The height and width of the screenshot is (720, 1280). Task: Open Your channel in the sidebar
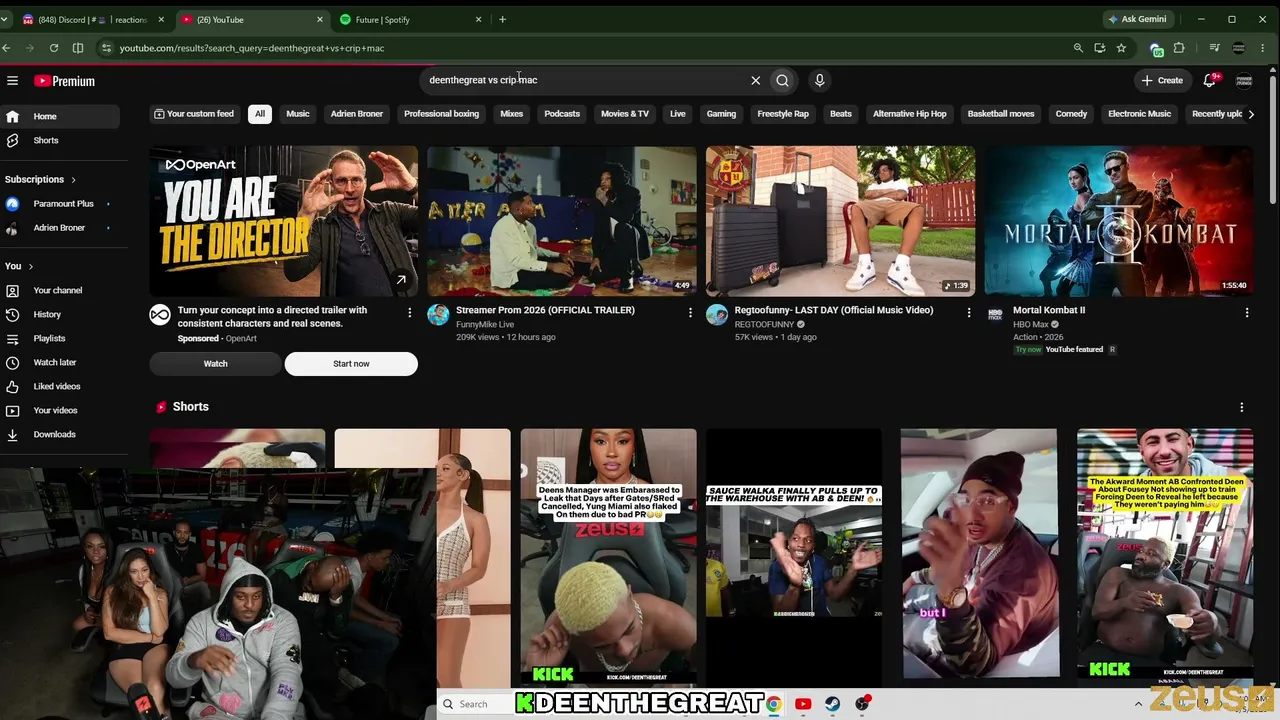[x=60, y=290]
